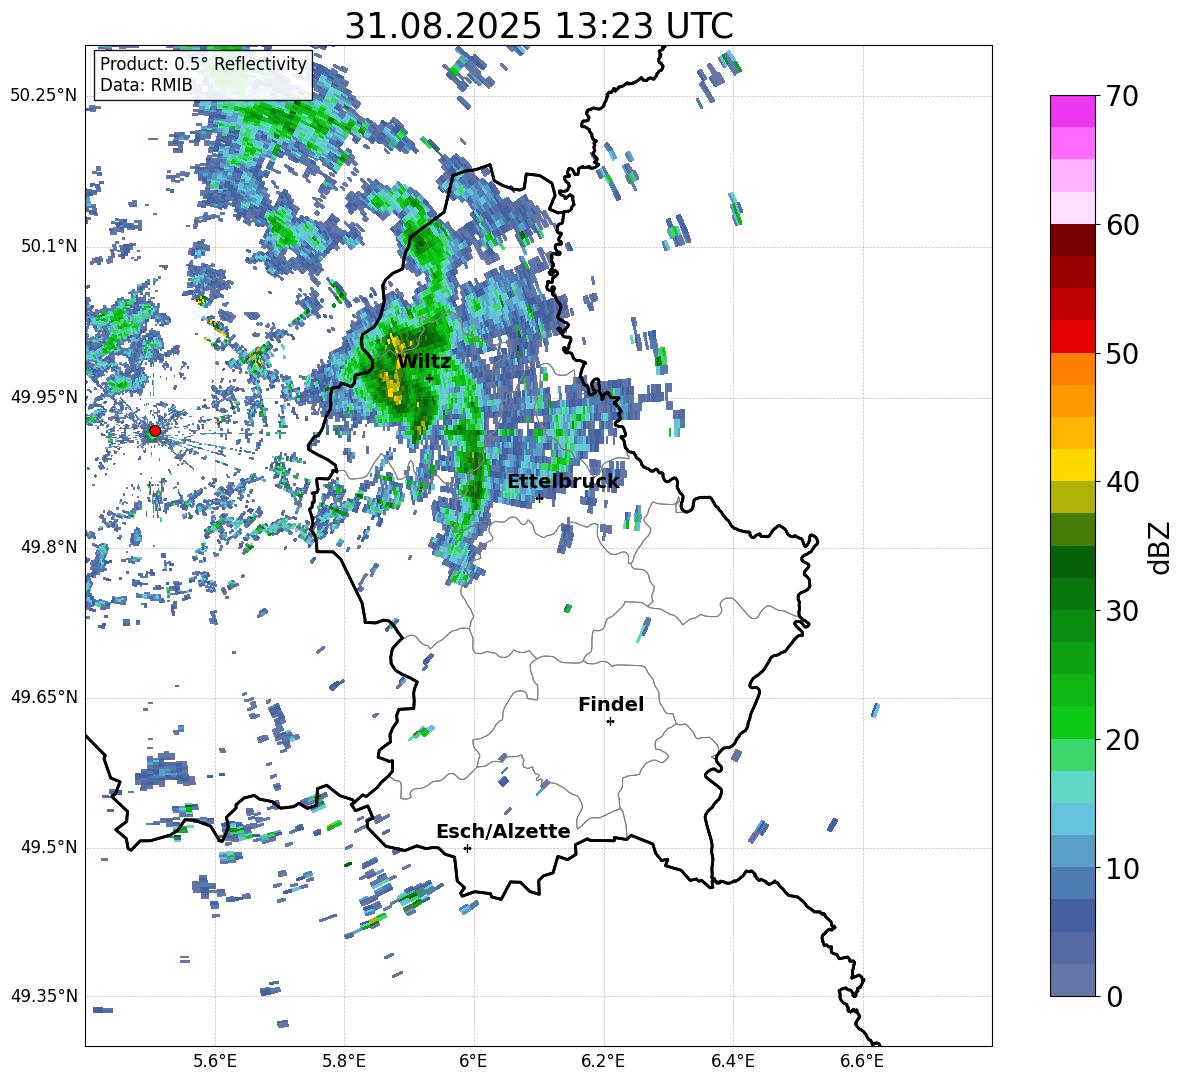Pick the light blue 12-14 dBZ color band
Image resolution: width=1184 pixels, height=1081 pixels.
(1072, 819)
